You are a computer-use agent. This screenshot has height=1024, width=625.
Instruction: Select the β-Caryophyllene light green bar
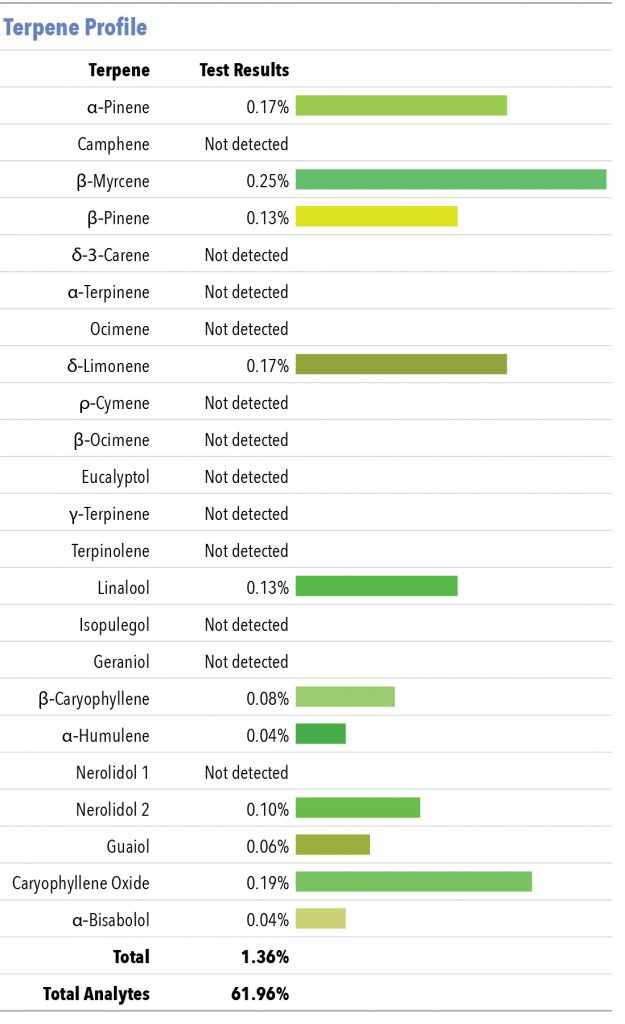click(345, 697)
